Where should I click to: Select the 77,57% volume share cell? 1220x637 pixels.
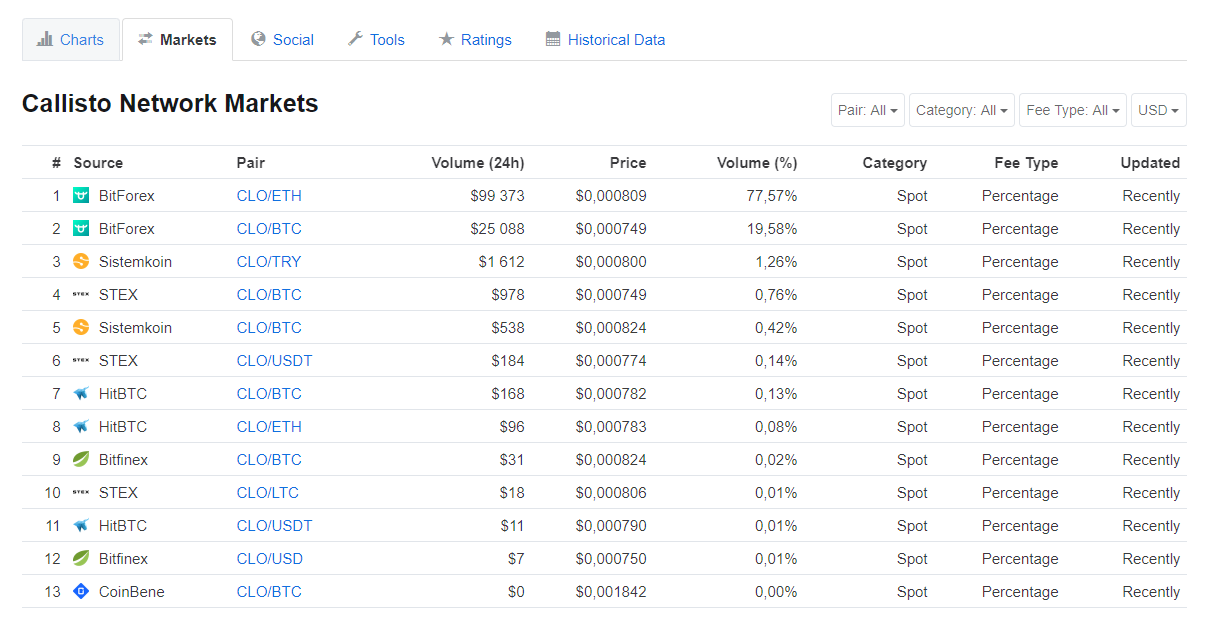click(x=772, y=196)
